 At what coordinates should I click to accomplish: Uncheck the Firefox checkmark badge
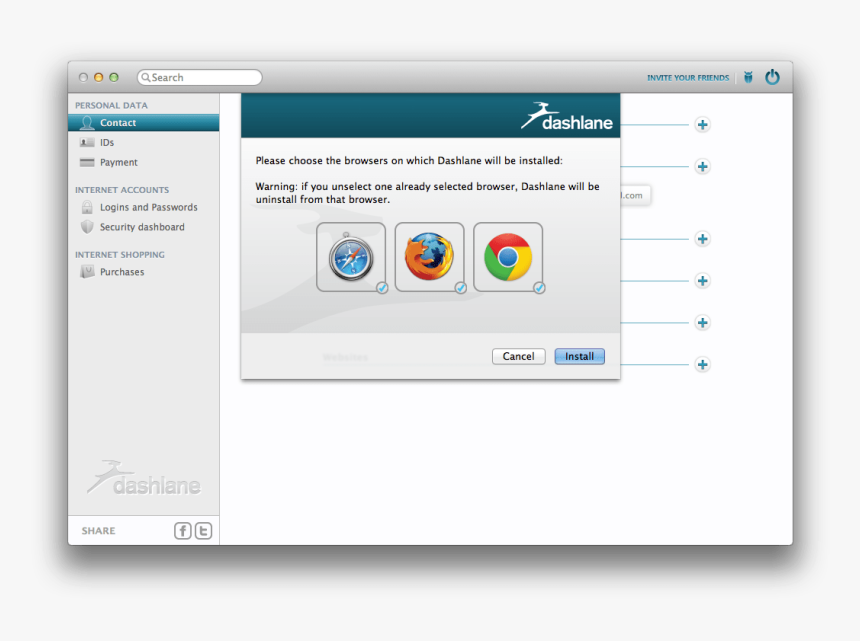[x=461, y=287]
